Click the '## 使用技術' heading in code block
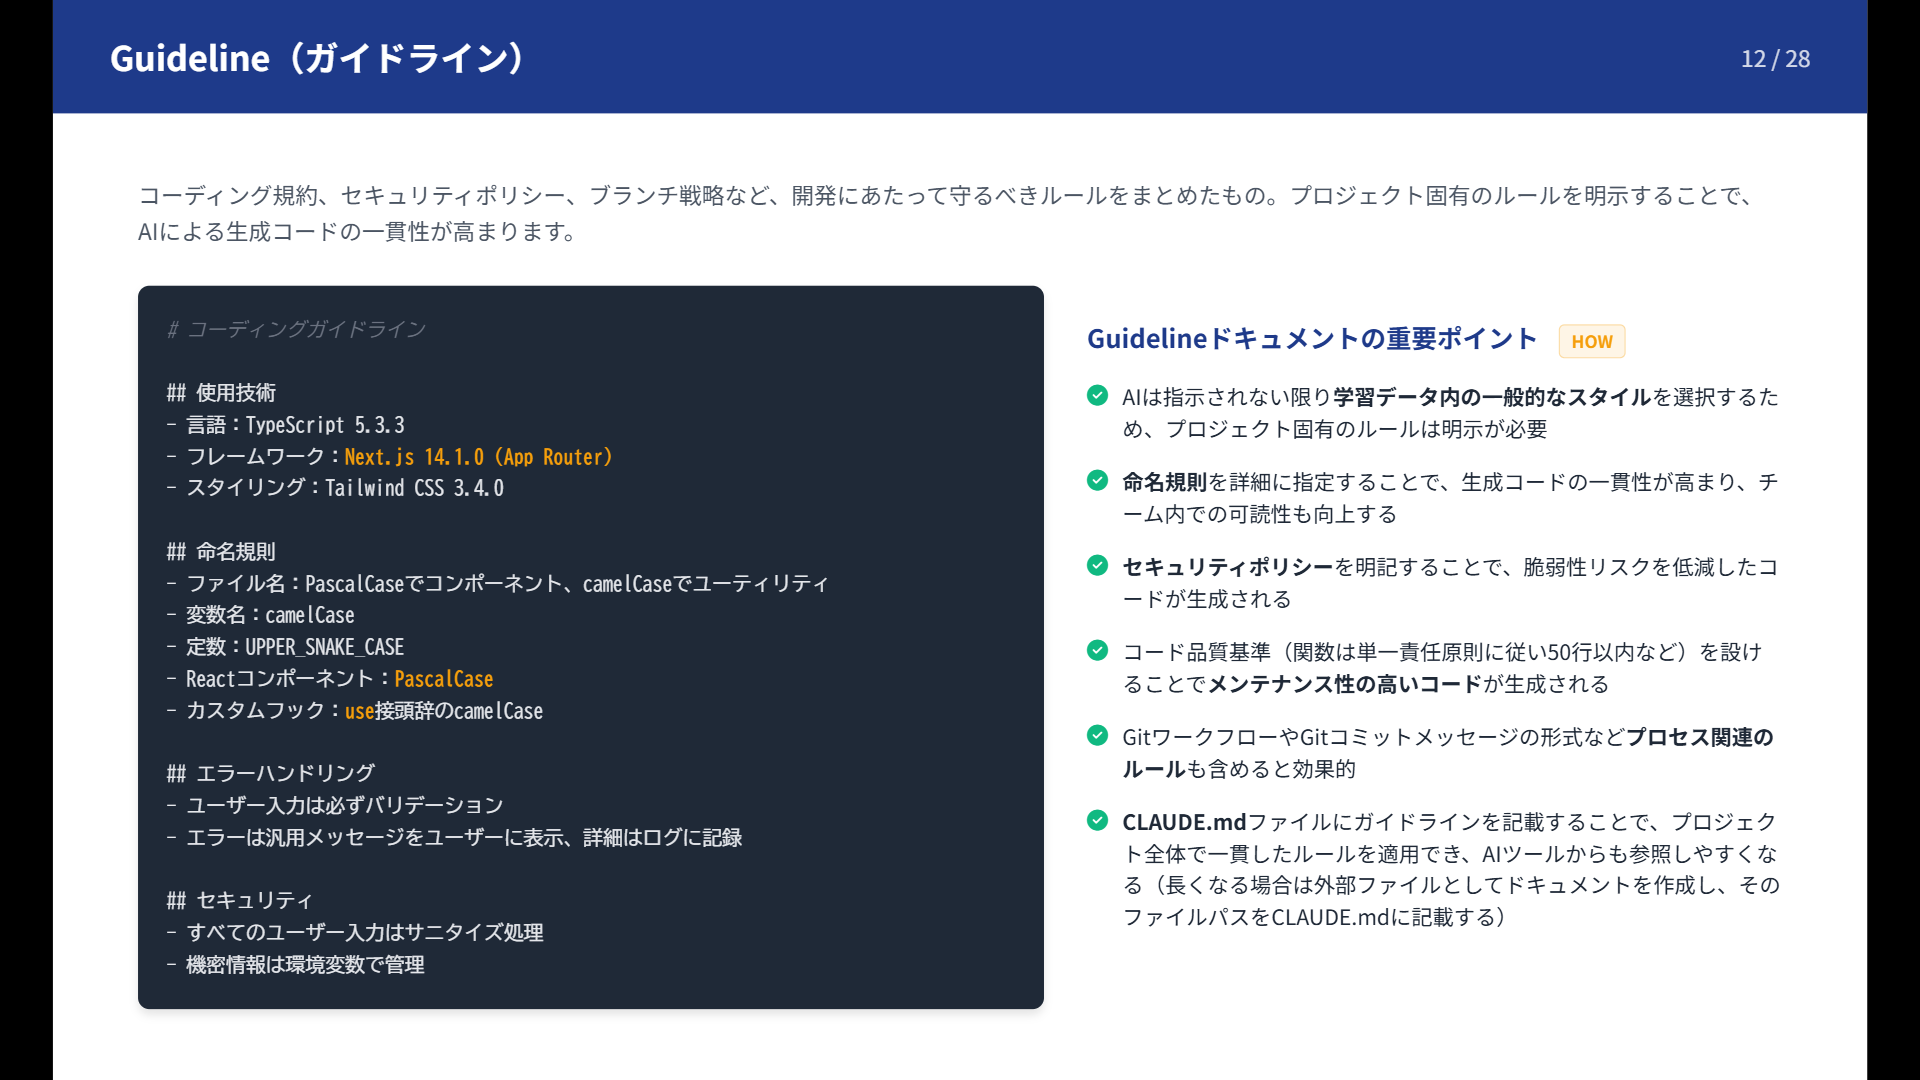This screenshot has height=1080, width=1920. click(x=221, y=393)
